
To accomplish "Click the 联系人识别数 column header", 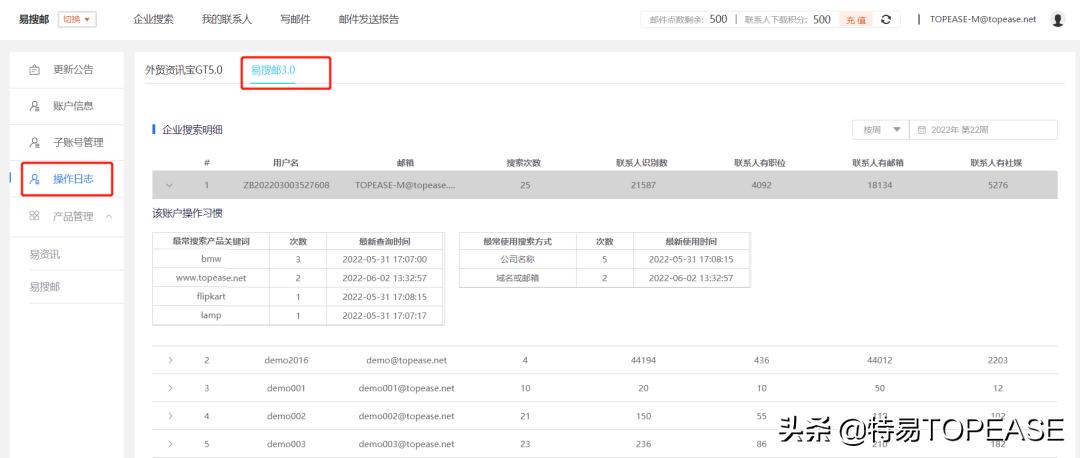I will pos(642,163).
